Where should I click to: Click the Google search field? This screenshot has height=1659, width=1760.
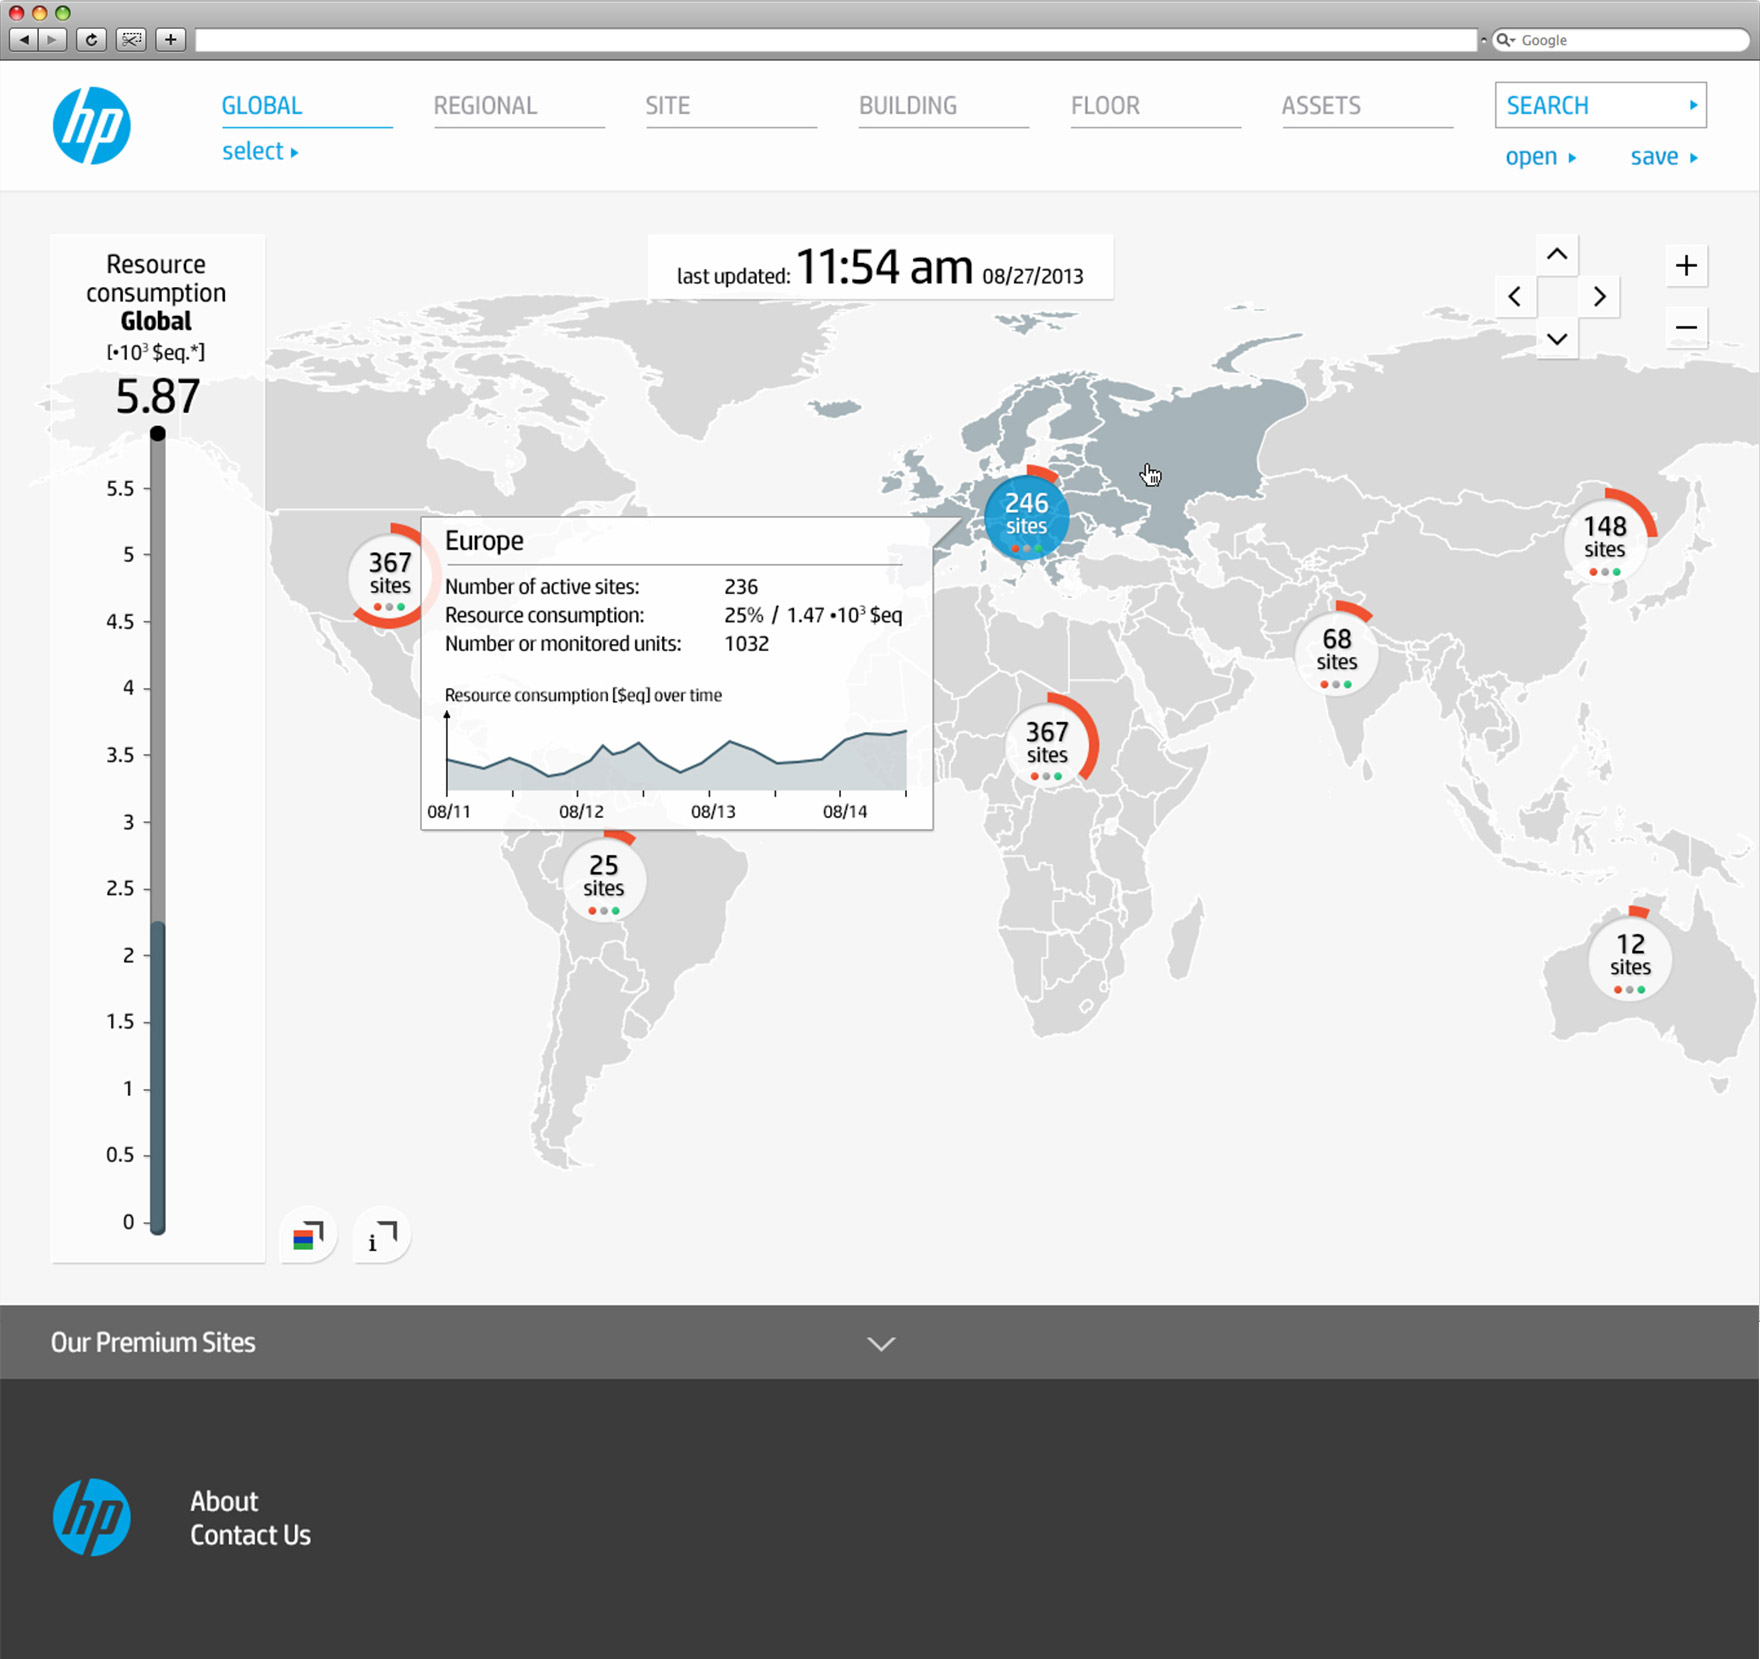pyautogui.click(x=1620, y=40)
